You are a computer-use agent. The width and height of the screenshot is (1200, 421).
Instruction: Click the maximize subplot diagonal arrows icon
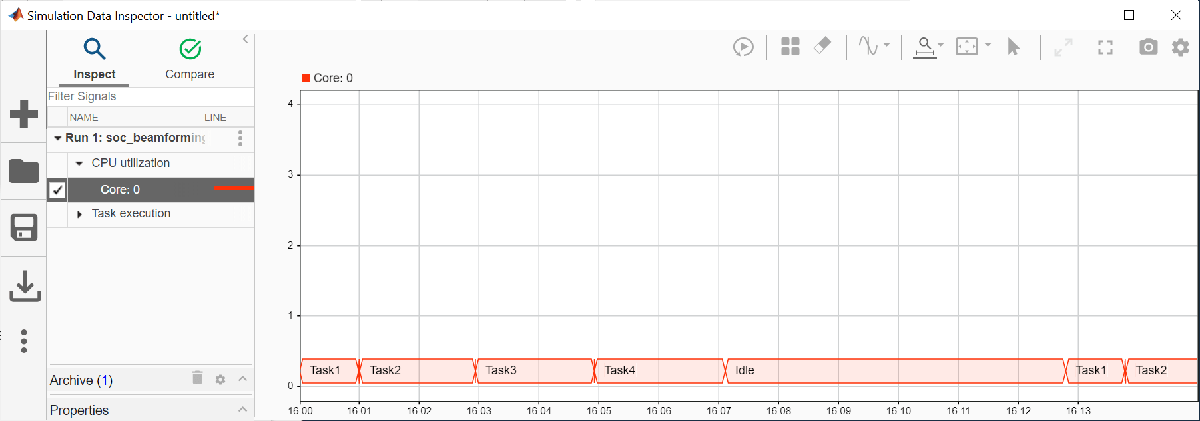tap(1061, 46)
